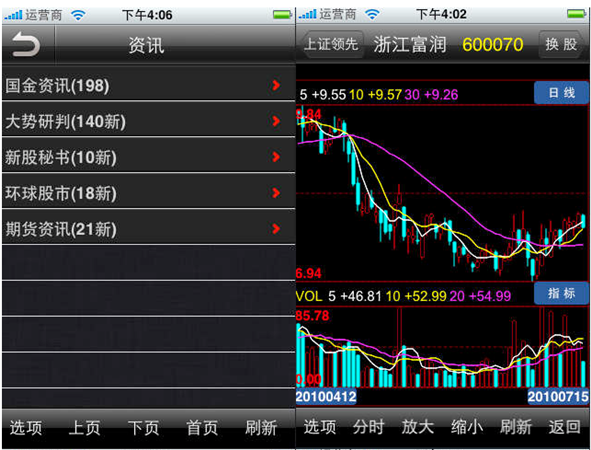Tap the stock name 浙江富润
The image size is (591, 450).
point(410,45)
